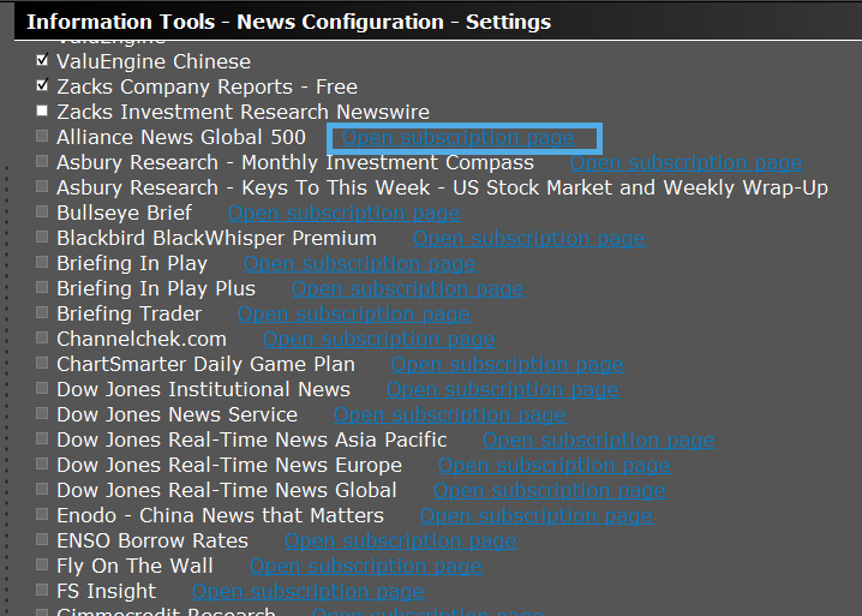Check Asbury Research - Monthly Investment Compass
This screenshot has width=862, height=616.
point(41,161)
